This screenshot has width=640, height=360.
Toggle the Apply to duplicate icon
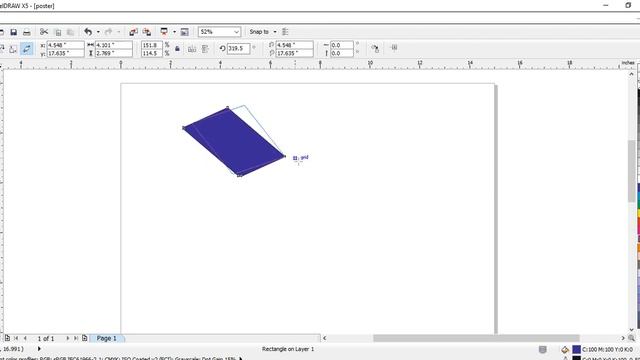click(375, 49)
